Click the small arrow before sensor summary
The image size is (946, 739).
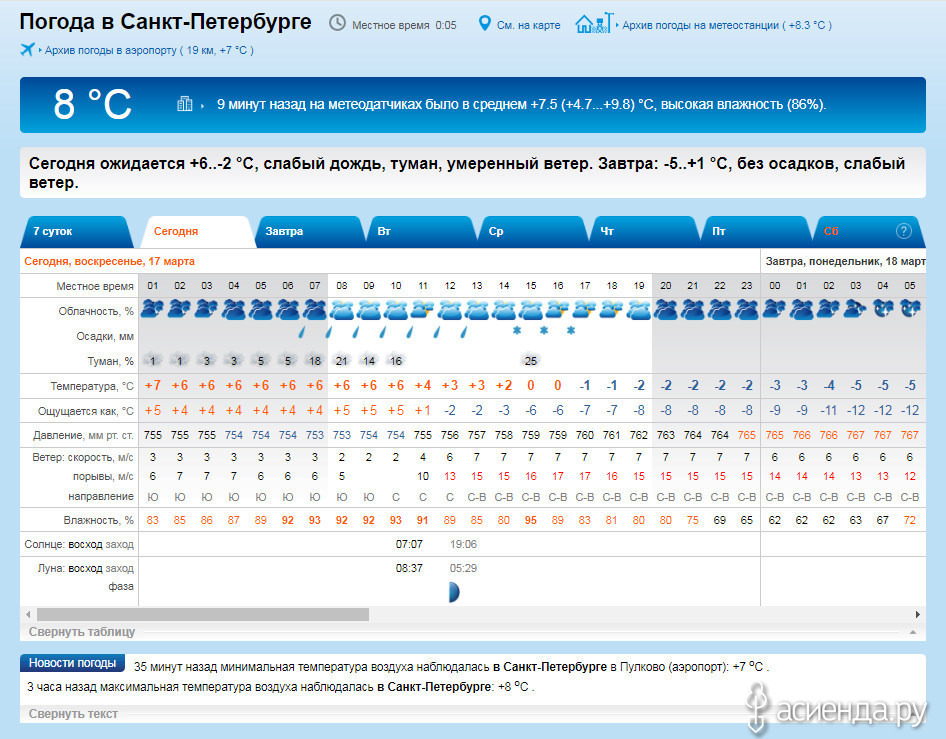pos(202,106)
